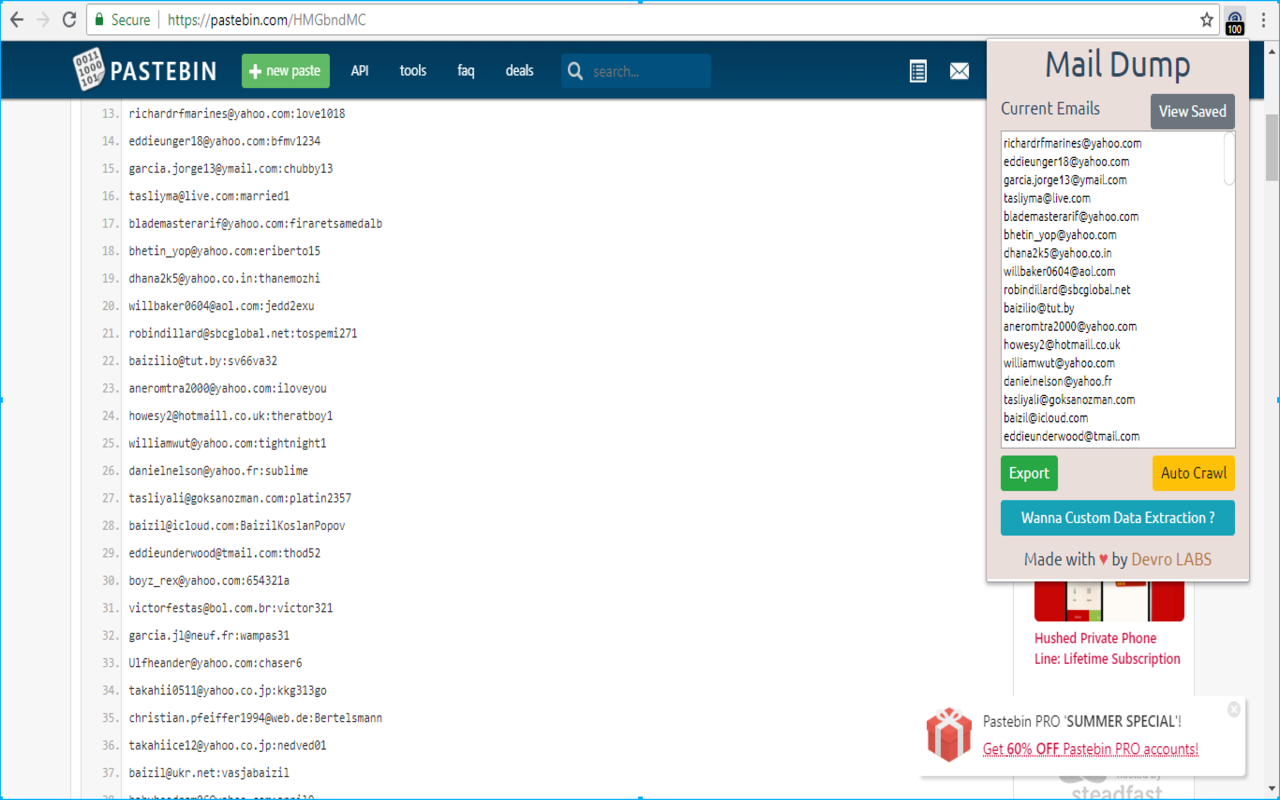This screenshot has width=1280, height=800.
Task: Select baizilio@tut.by in Mail Dump list
Action: tap(1039, 308)
